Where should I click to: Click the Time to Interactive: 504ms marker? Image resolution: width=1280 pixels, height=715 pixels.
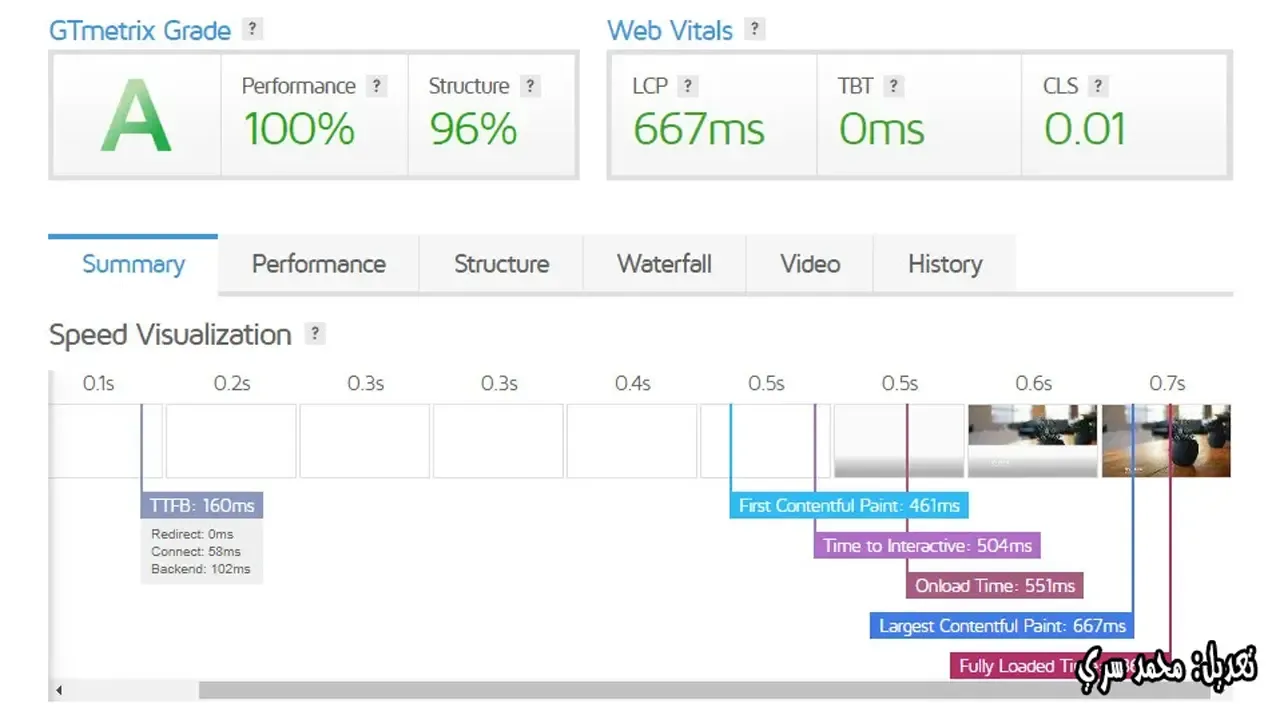[x=927, y=546]
